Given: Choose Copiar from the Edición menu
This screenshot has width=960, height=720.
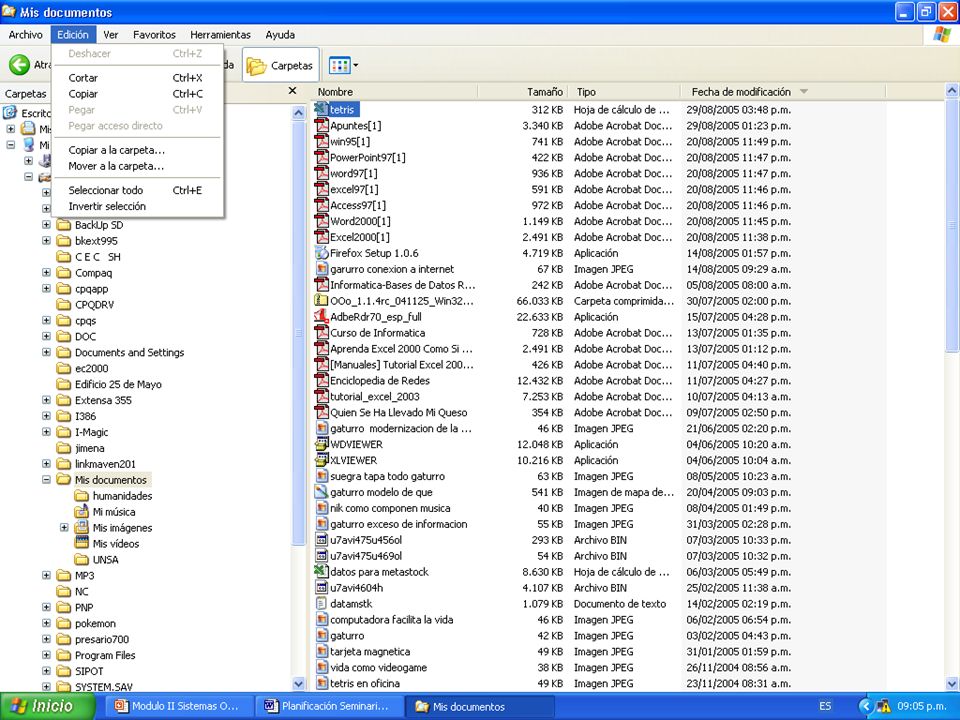Looking at the screenshot, I should point(137,94).
